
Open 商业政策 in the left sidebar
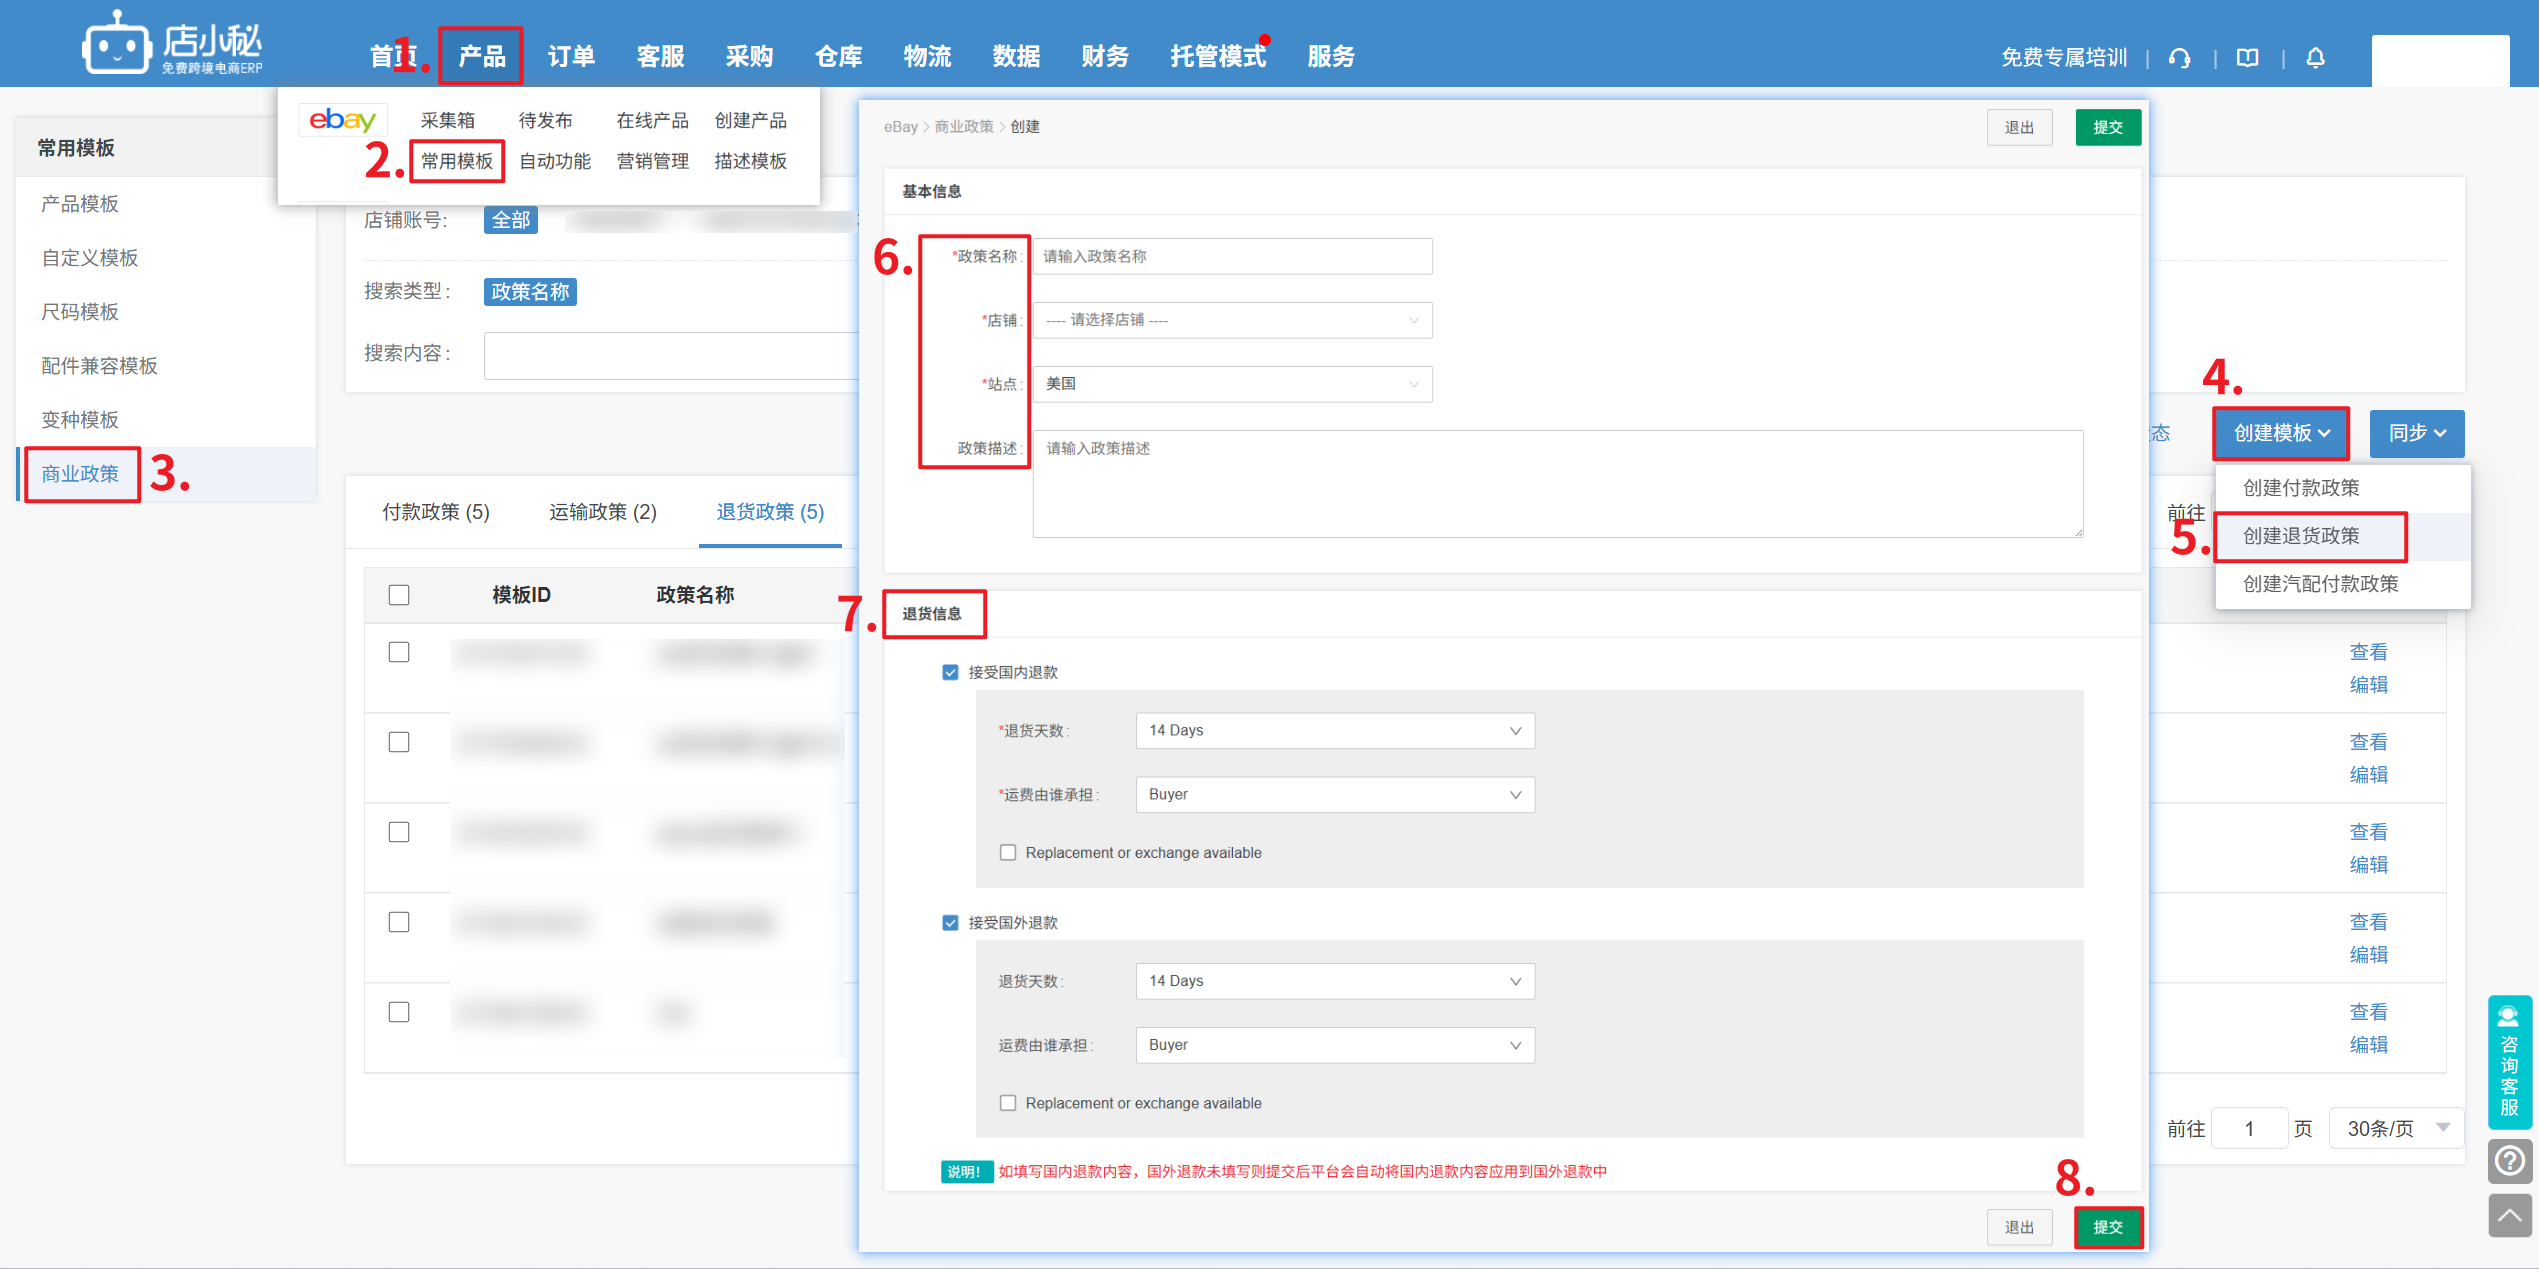(x=80, y=474)
